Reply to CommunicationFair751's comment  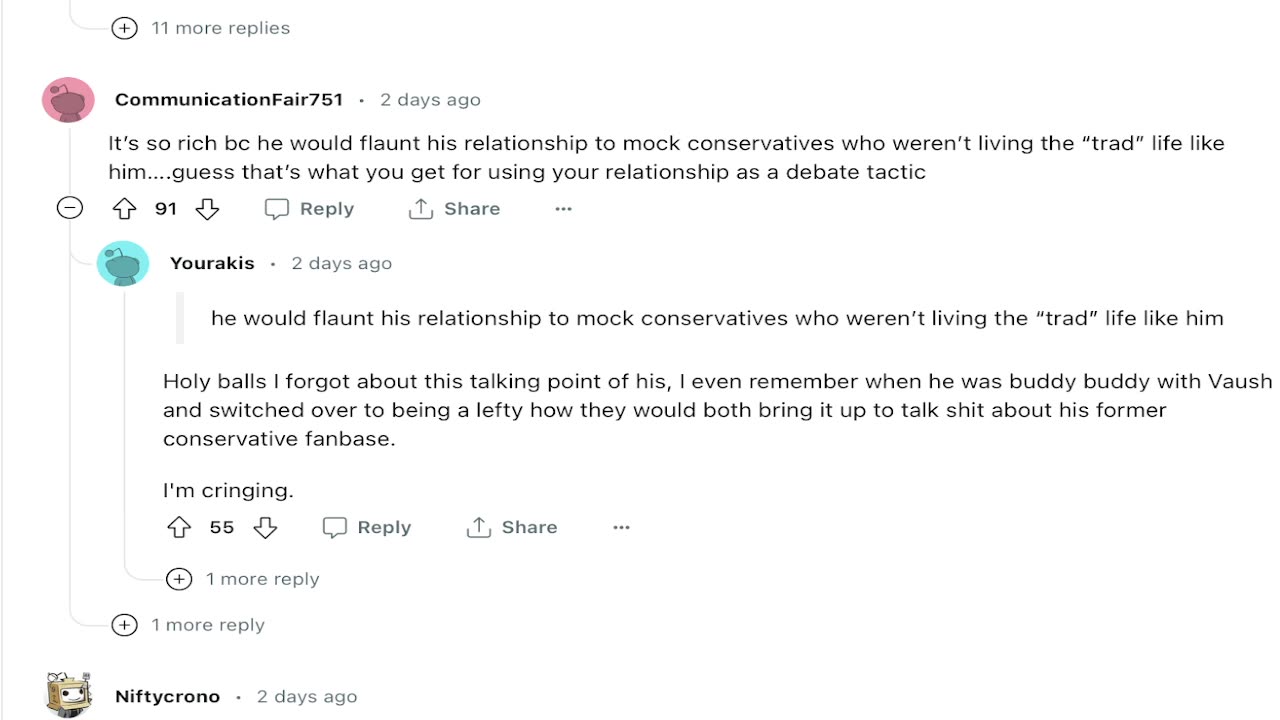309,209
